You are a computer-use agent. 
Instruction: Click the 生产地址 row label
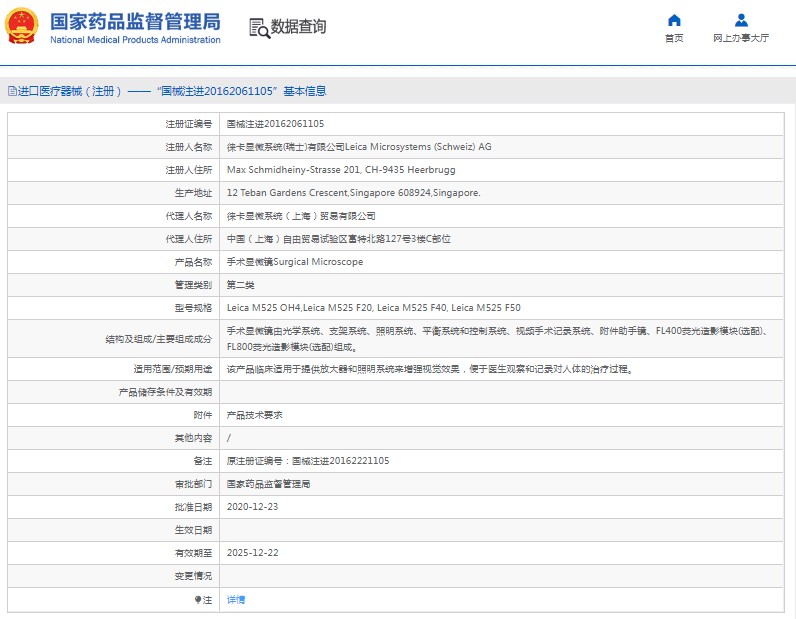[x=193, y=193]
